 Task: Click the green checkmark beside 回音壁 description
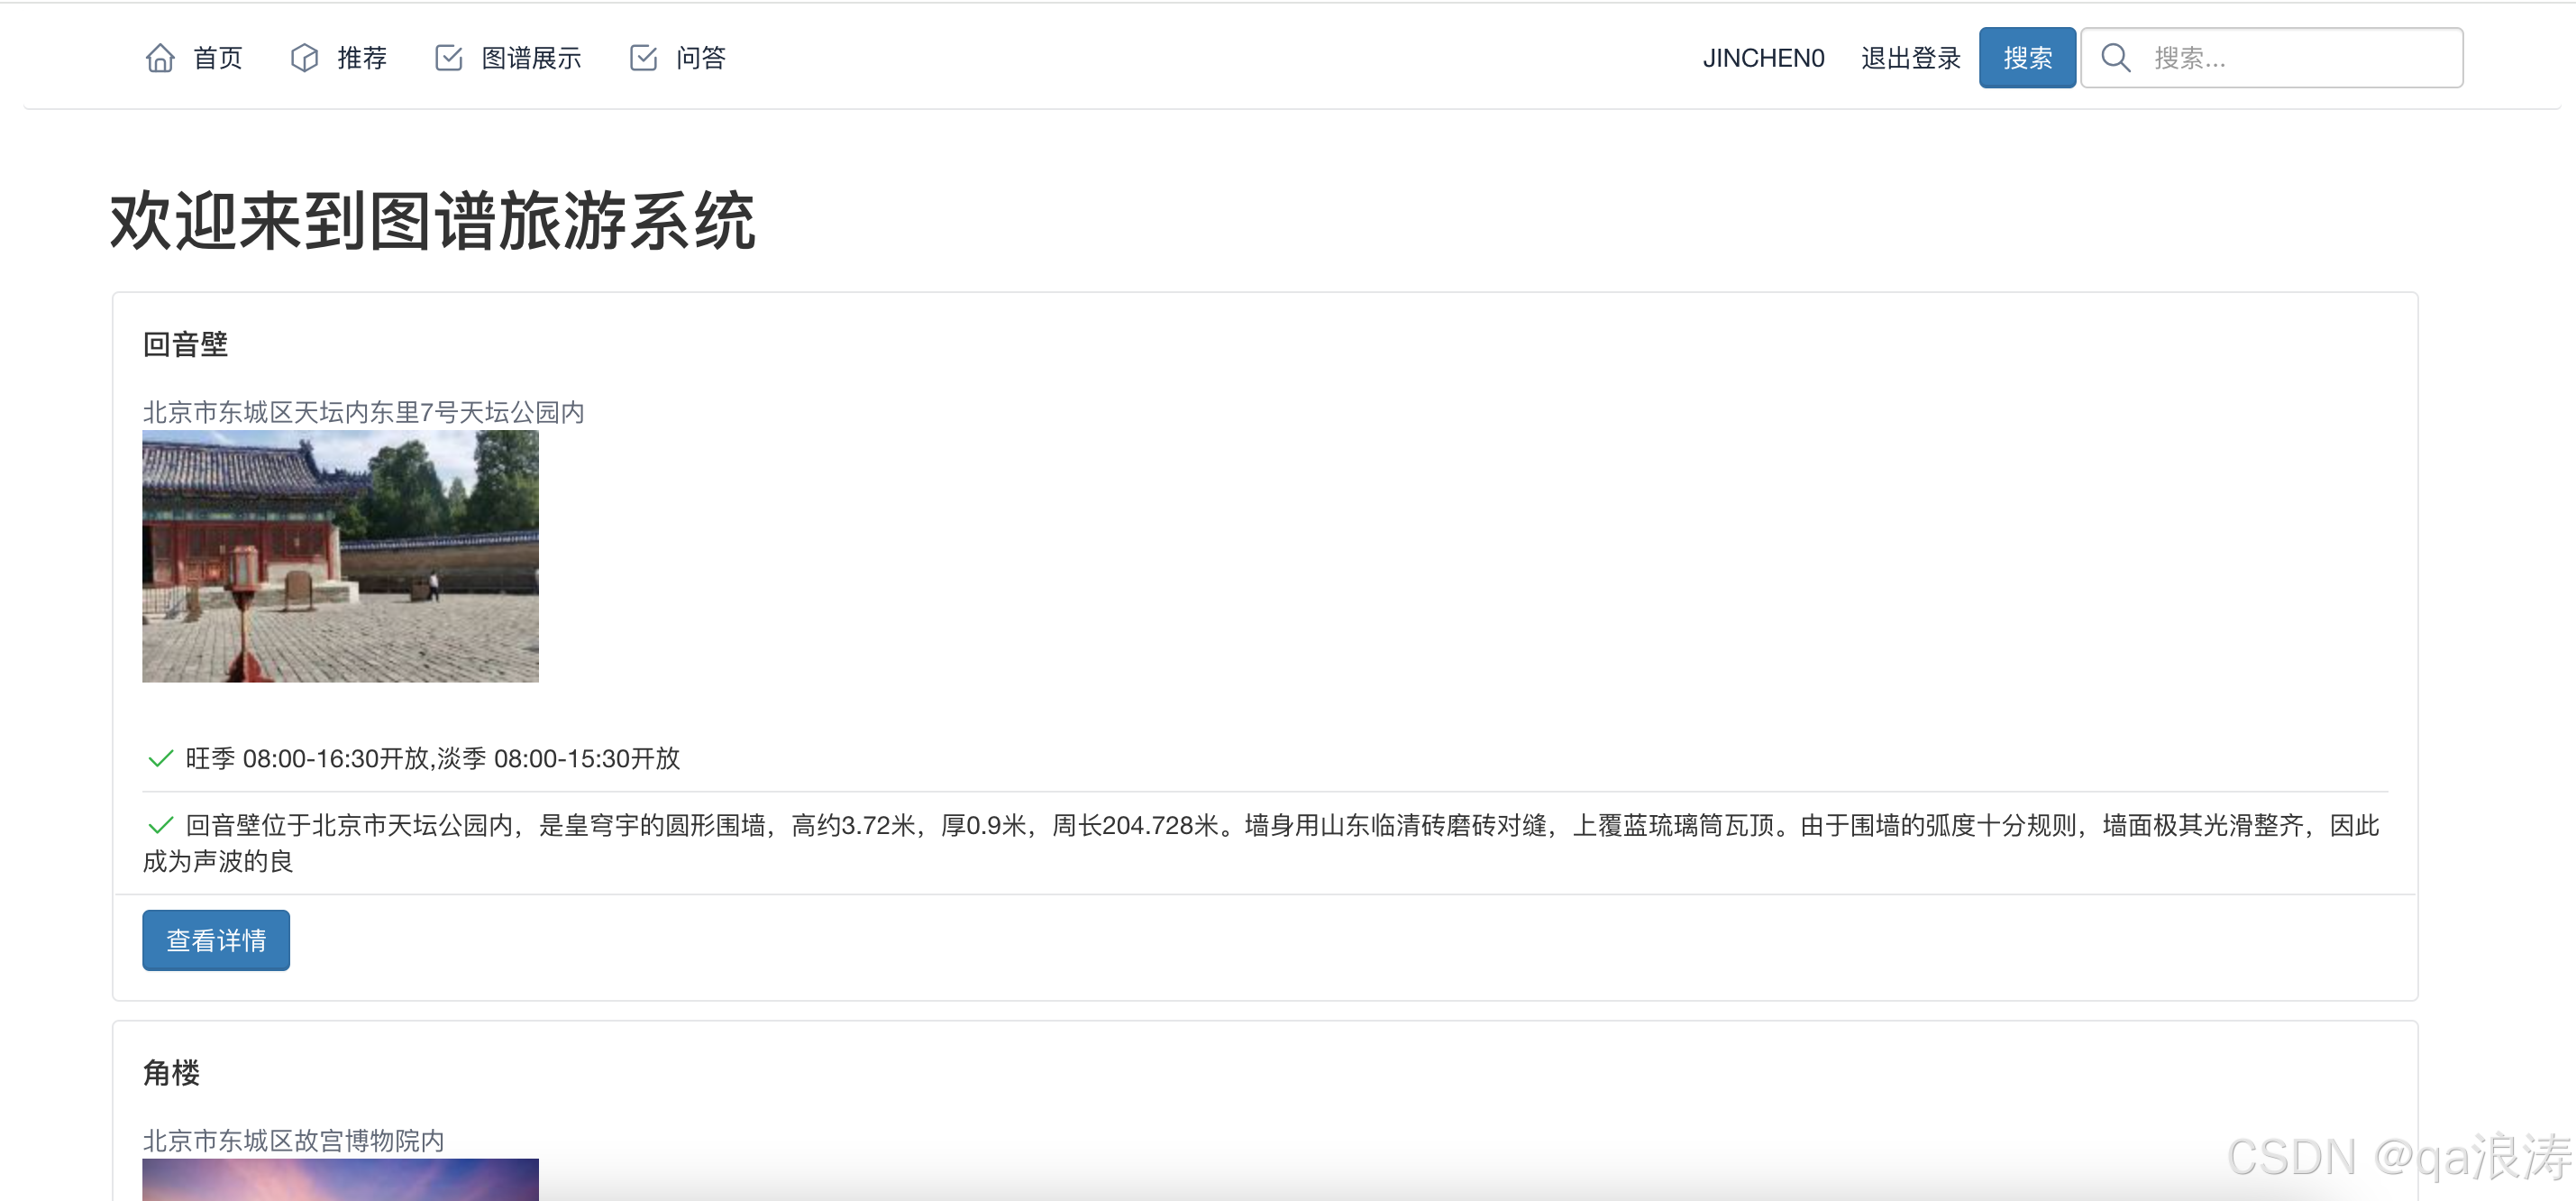click(x=160, y=825)
